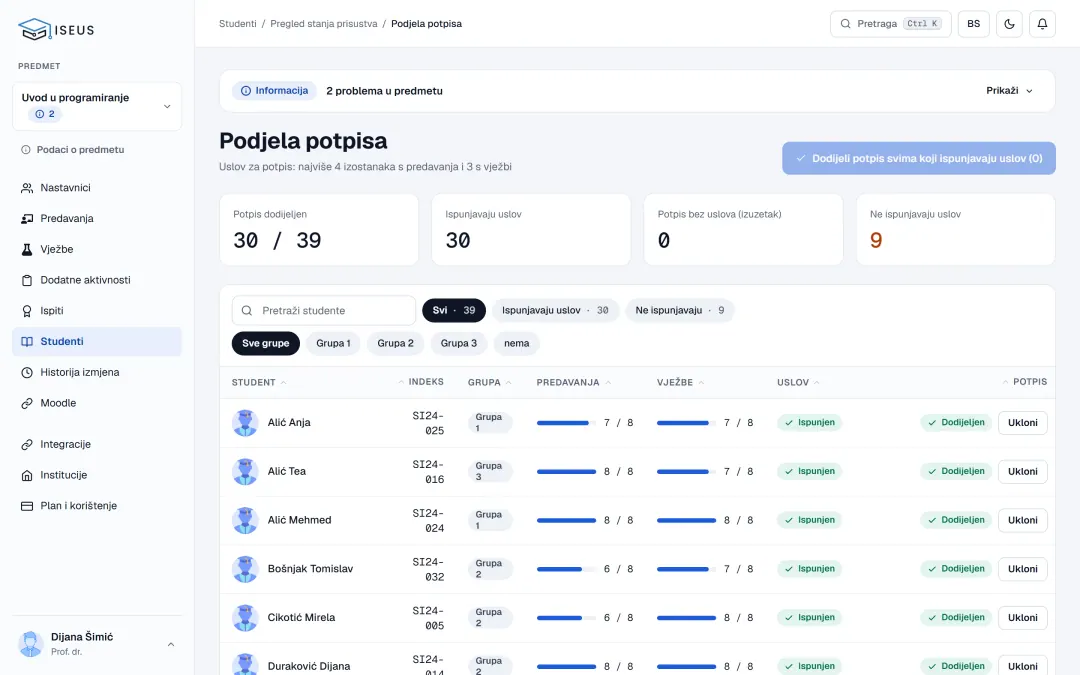Viewport: 1080px width, 675px height.
Task: Expand the Dijana Šimić user menu
Action: (97, 644)
